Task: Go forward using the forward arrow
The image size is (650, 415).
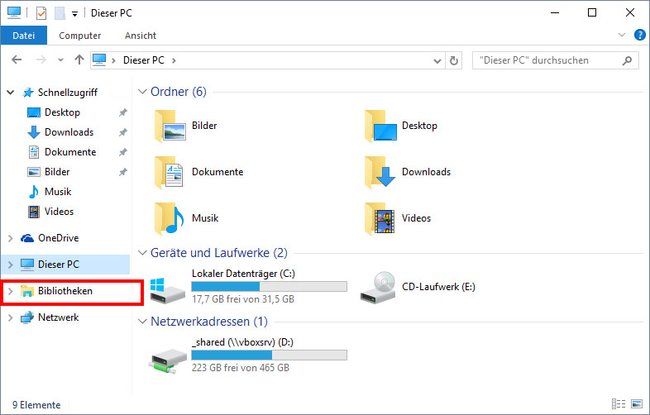Action: (41, 60)
